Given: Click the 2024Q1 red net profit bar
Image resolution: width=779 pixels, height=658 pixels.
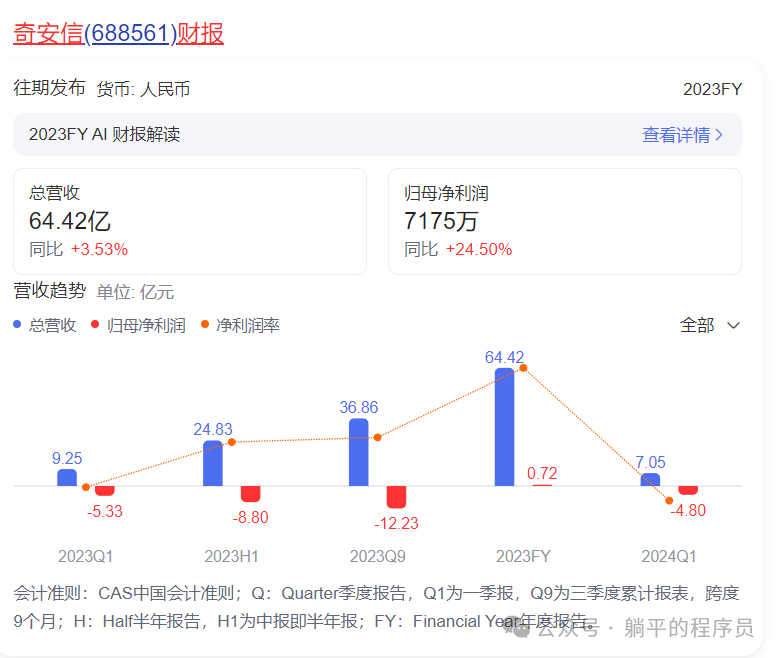Looking at the screenshot, I should point(688,491).
